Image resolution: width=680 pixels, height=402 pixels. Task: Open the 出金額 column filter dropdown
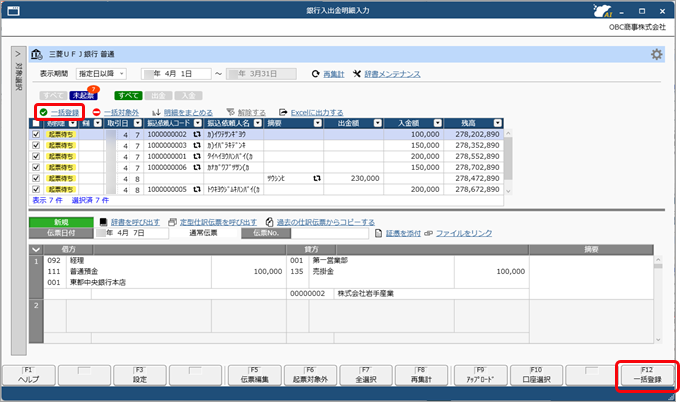click(378, 123)
